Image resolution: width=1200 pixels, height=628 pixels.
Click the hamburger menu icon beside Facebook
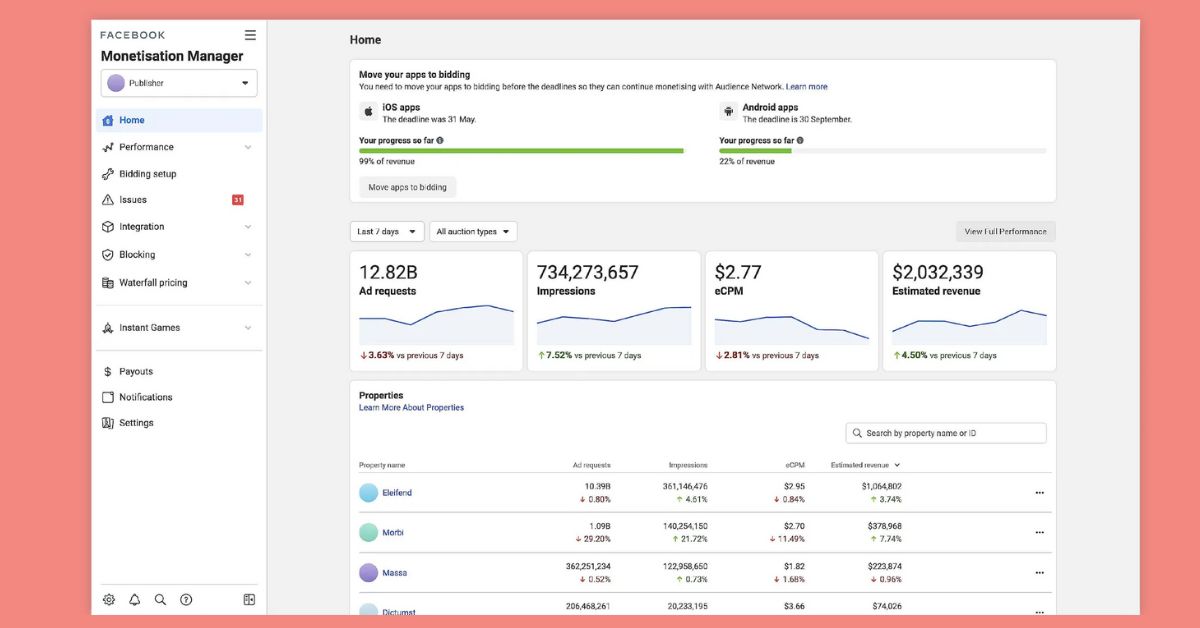250,35
